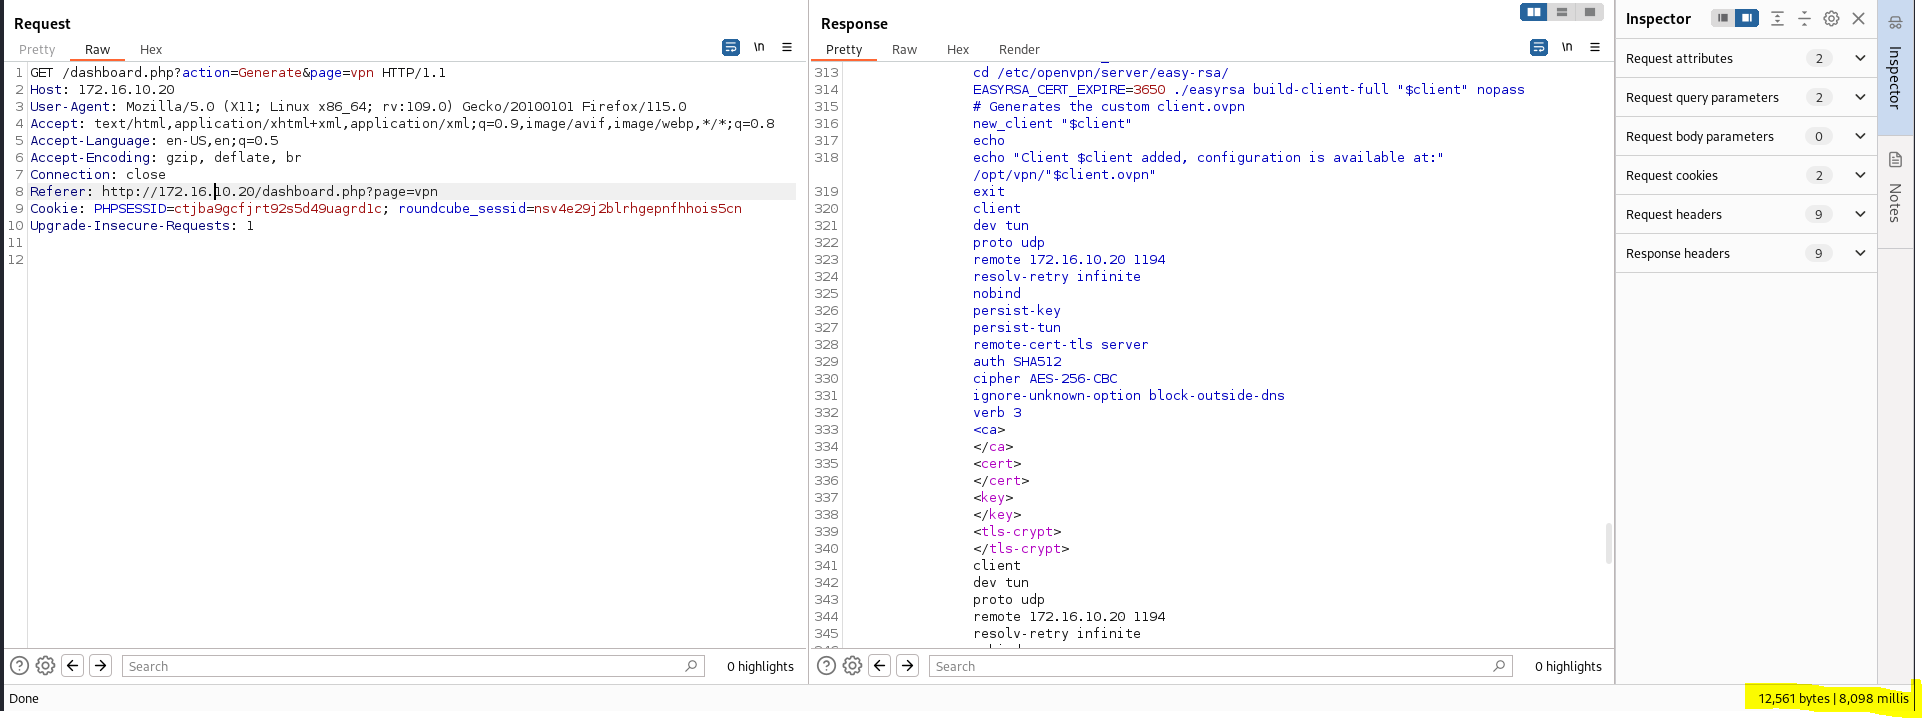
Task: Open Request search settings gear
Action: click(45, 666)
